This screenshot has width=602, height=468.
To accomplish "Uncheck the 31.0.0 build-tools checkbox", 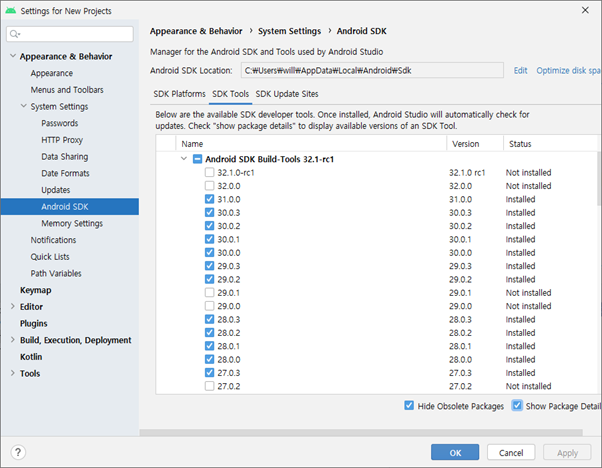I will pos(209,199).
